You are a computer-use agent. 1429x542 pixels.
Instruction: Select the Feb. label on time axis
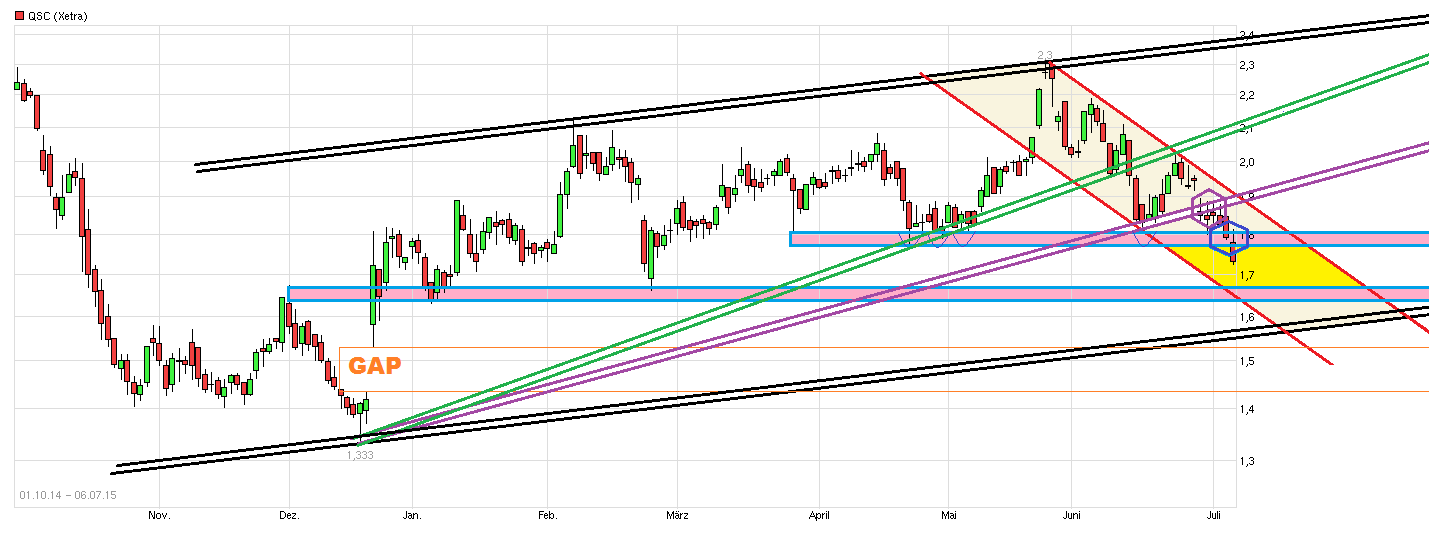[547, 516]
